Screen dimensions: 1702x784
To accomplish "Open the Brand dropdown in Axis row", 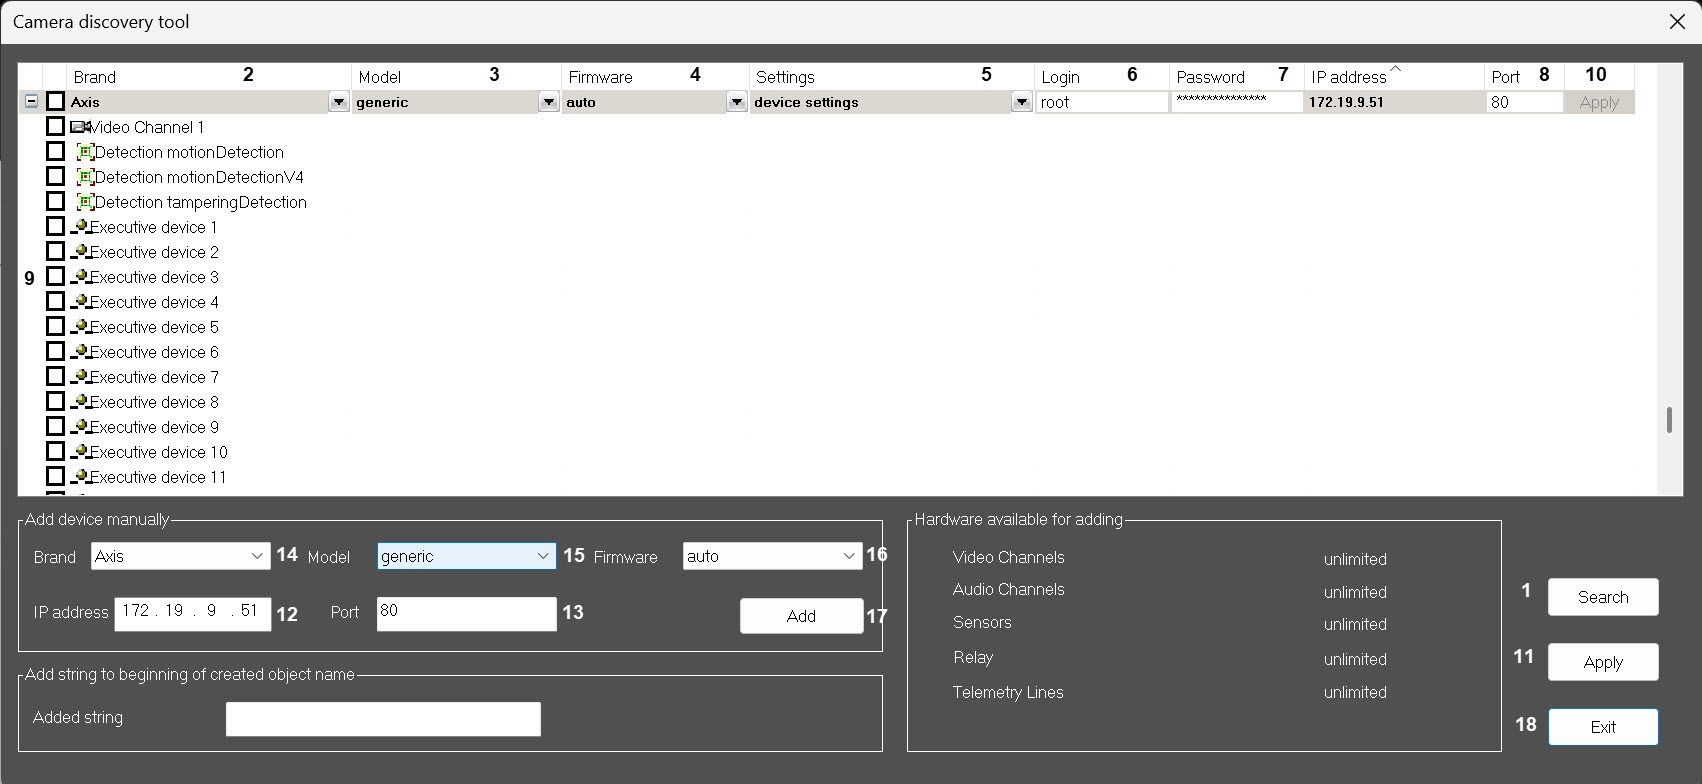I will 339,102.
